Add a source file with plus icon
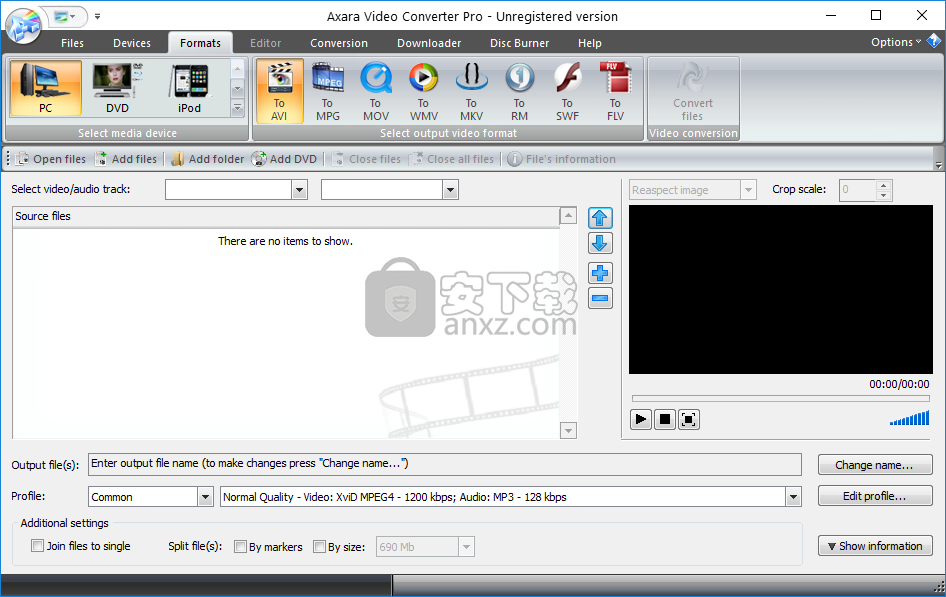 (x=600, y=273)
